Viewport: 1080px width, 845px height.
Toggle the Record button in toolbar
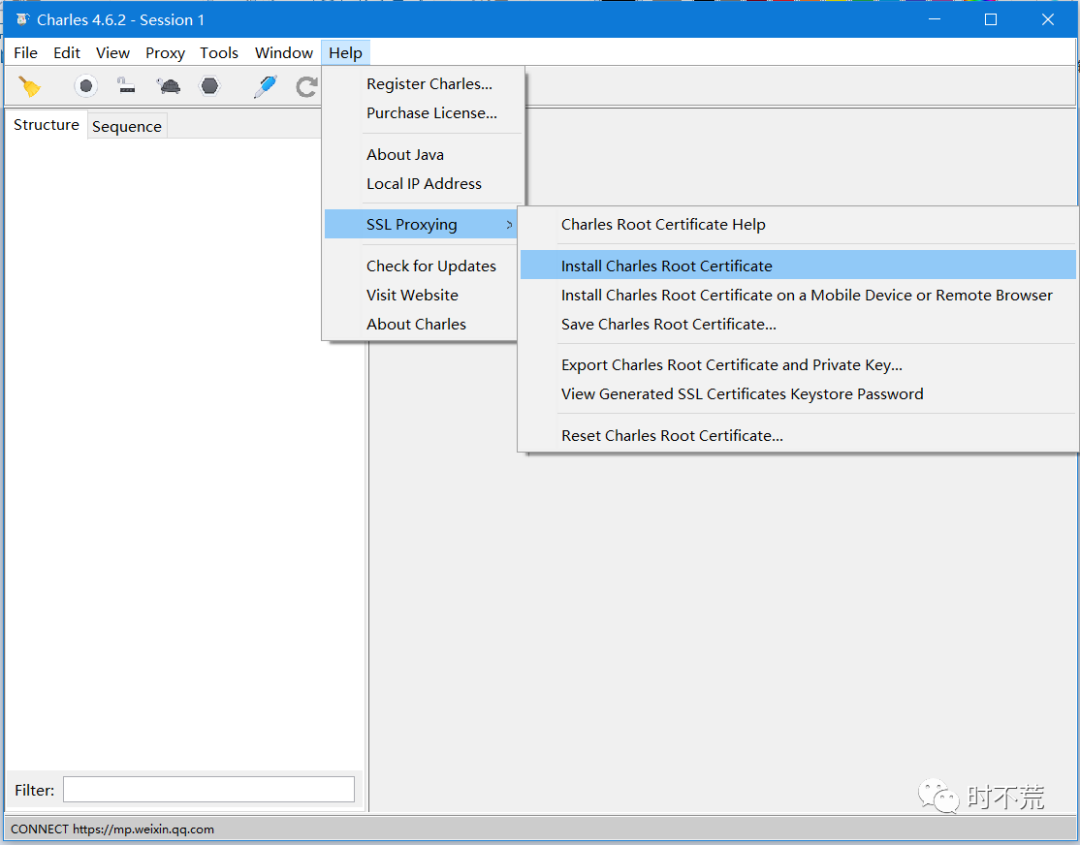(85, 86)
